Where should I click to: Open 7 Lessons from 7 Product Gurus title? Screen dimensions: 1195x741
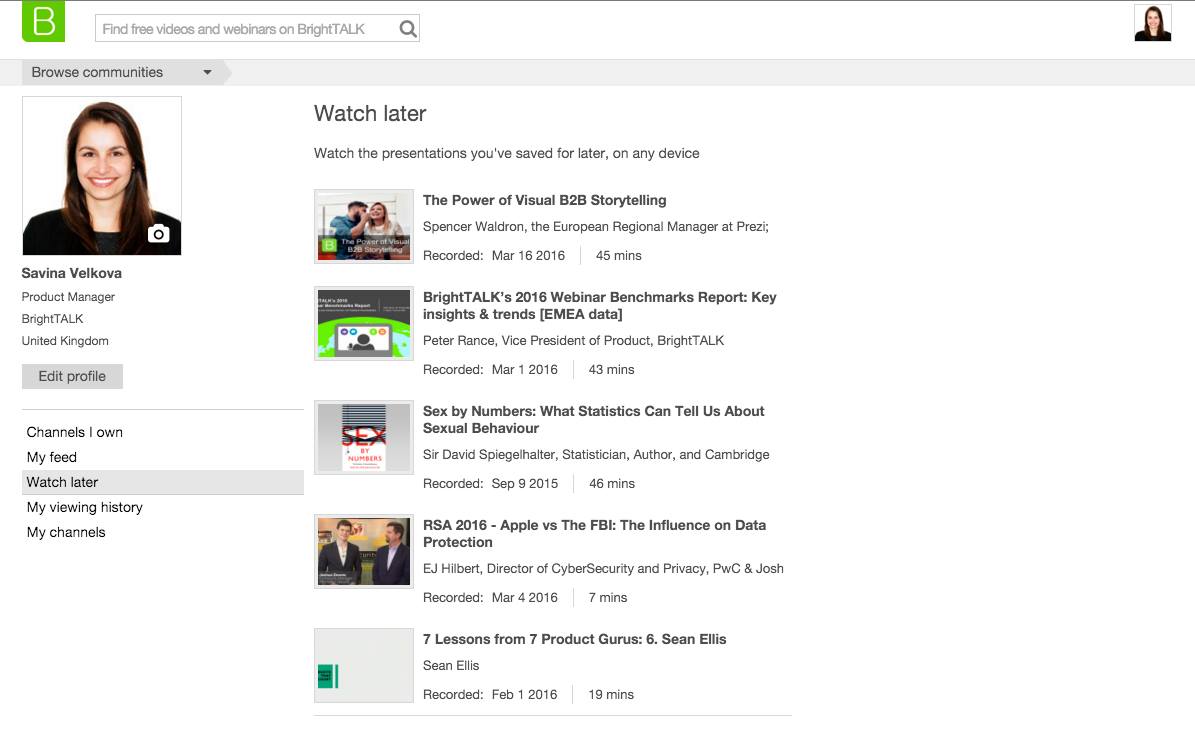[x=574, y=640]
